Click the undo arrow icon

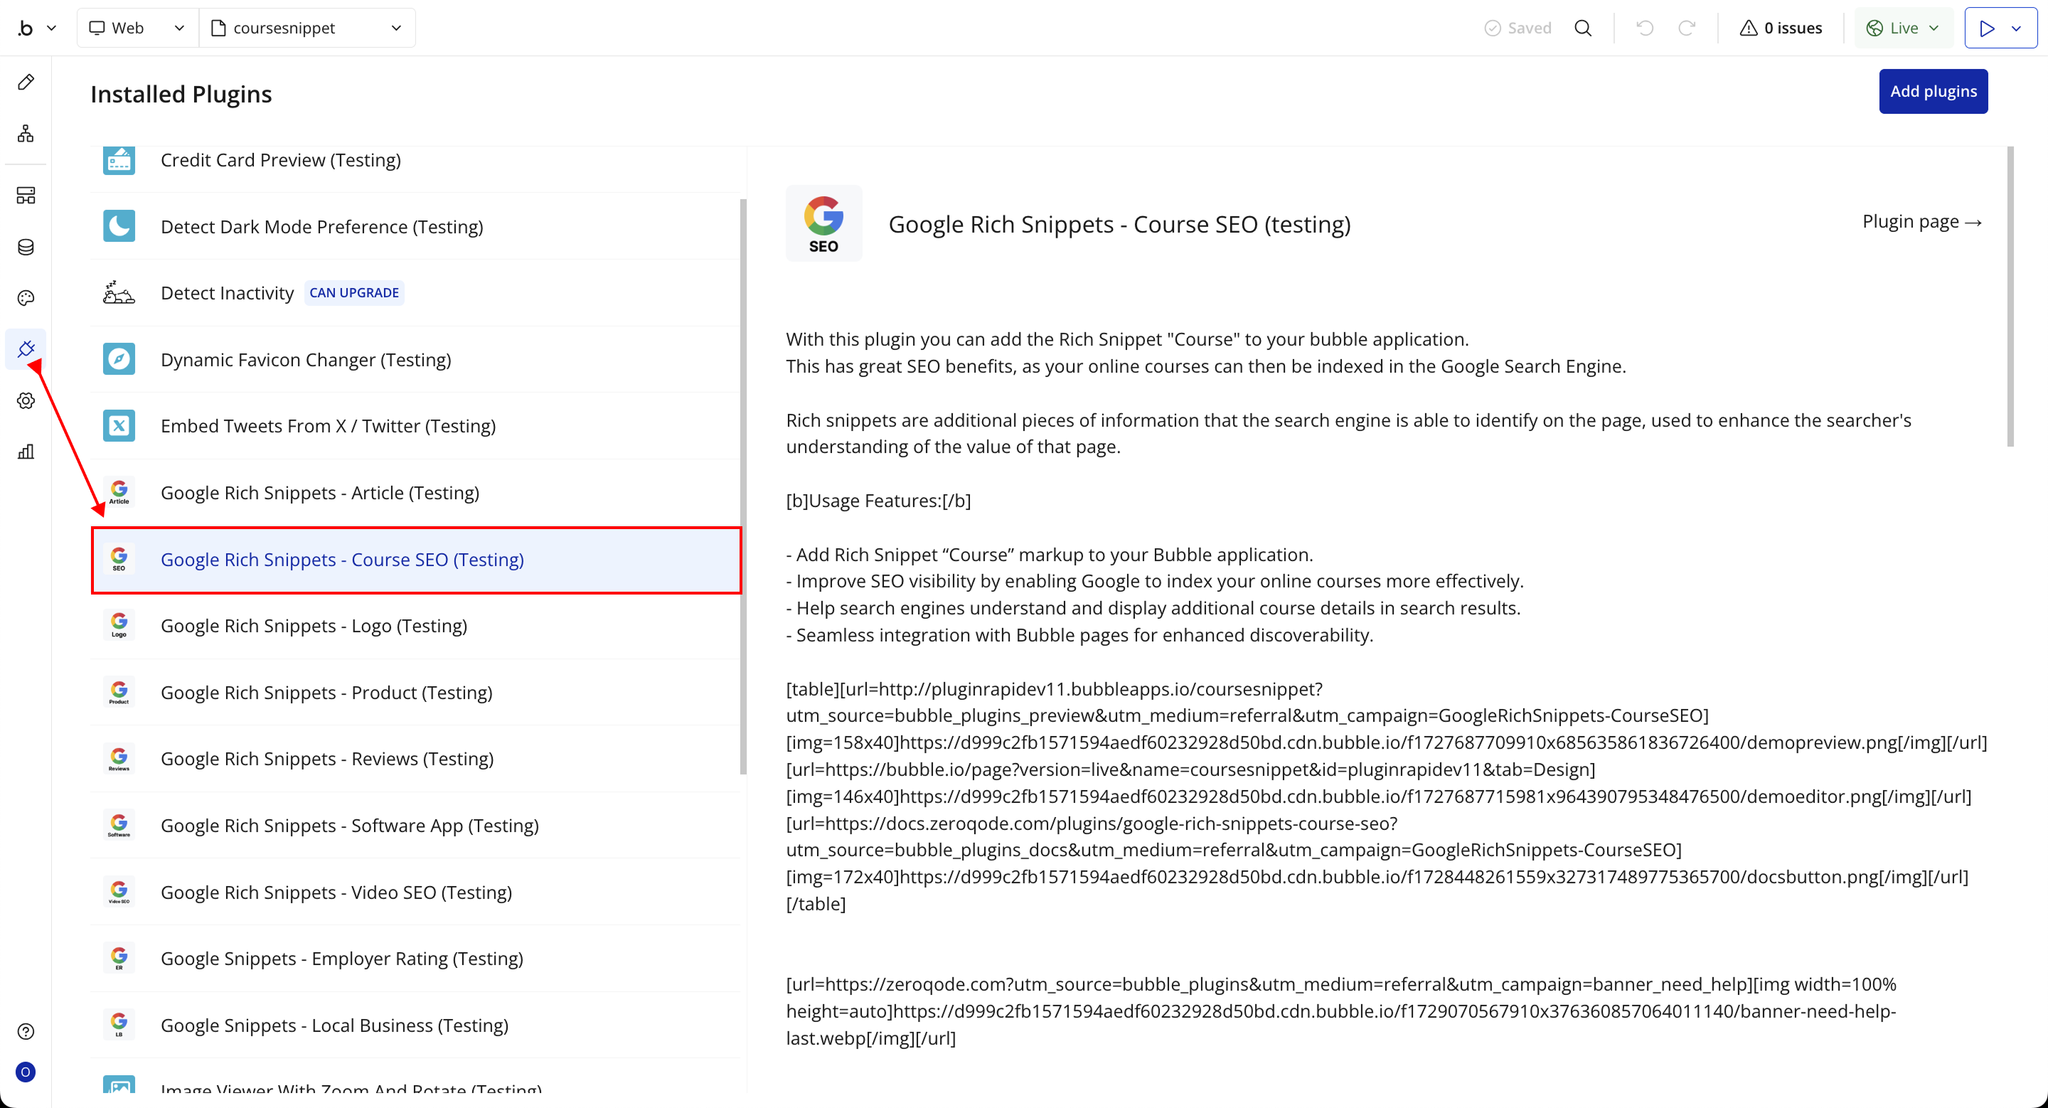tap(1645, 28)
